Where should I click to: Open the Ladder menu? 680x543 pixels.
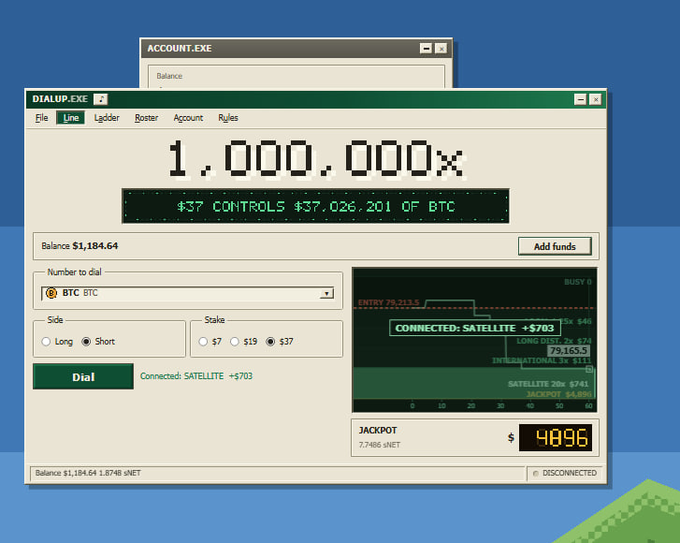107,118
